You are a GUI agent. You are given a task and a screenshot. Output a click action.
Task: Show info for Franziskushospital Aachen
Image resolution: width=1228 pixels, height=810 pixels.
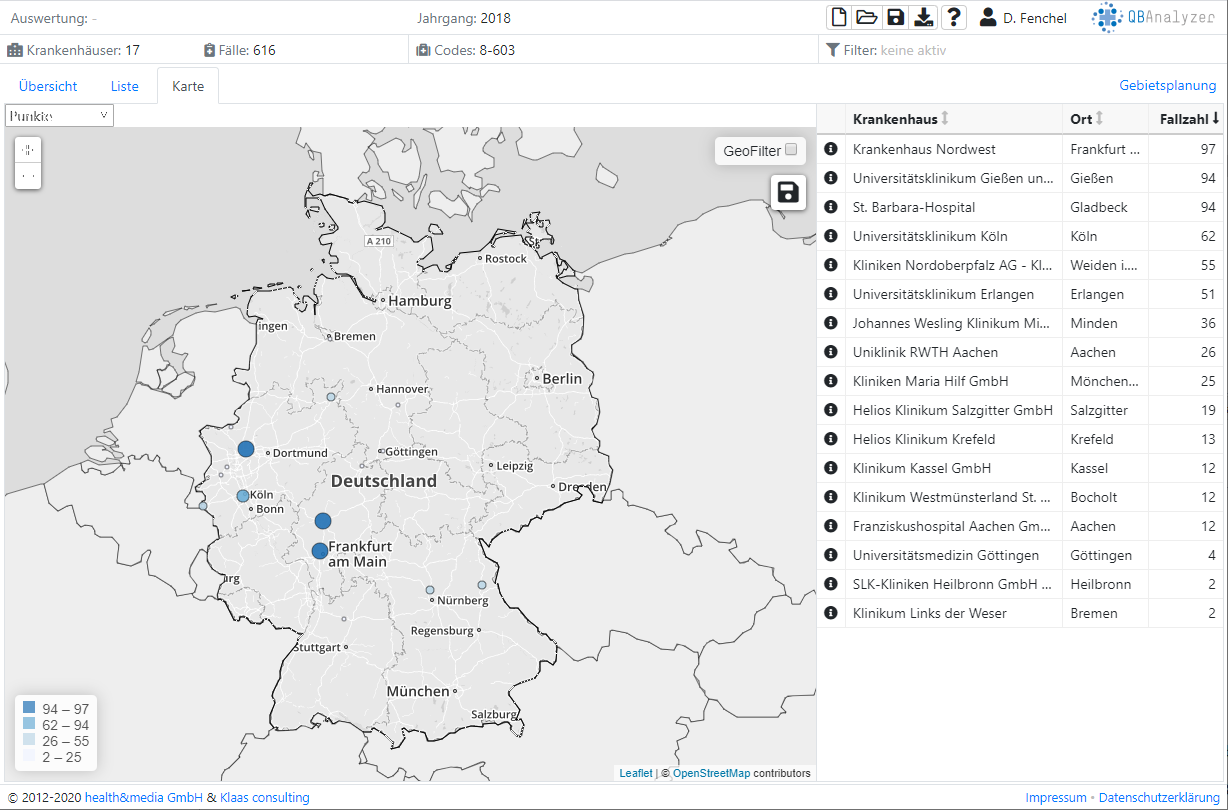tap(830, 526)
